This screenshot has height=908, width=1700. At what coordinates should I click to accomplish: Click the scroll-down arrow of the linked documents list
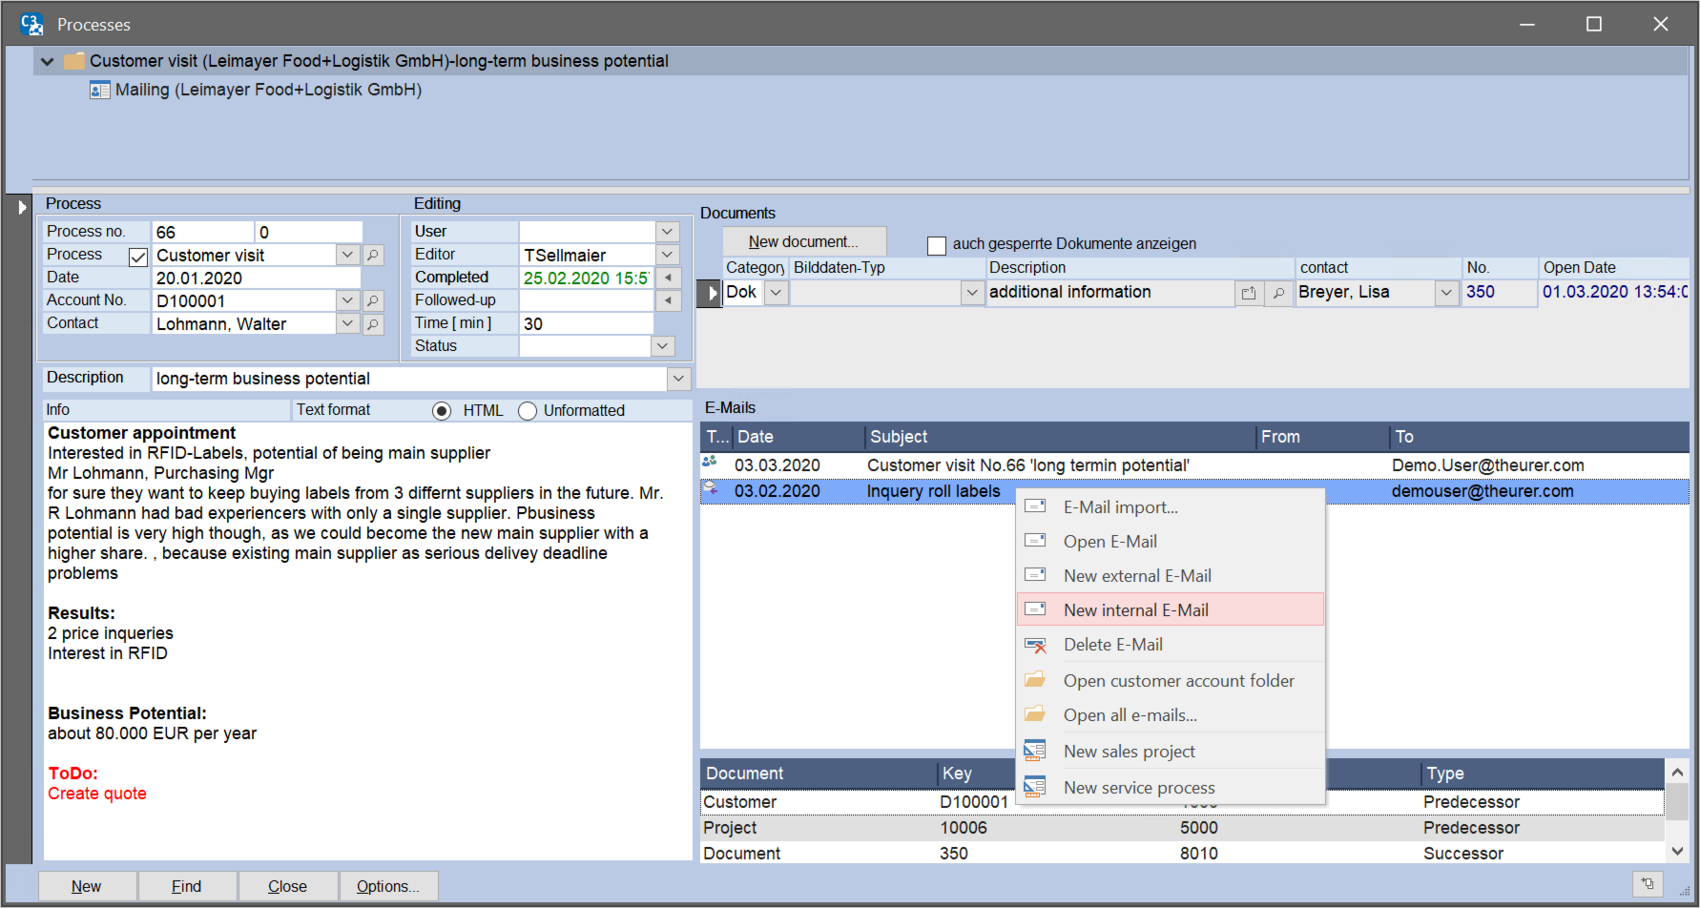tap(1677, 851)
